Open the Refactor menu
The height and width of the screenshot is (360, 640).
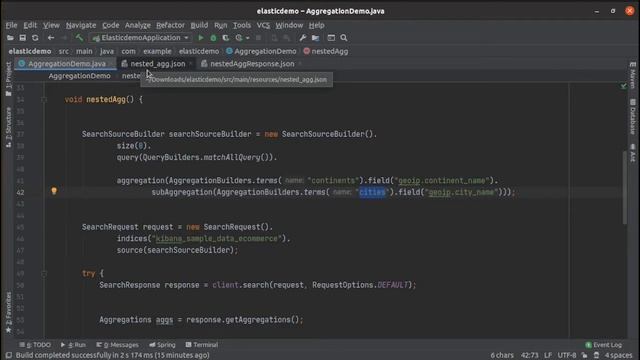coord(170,25)
